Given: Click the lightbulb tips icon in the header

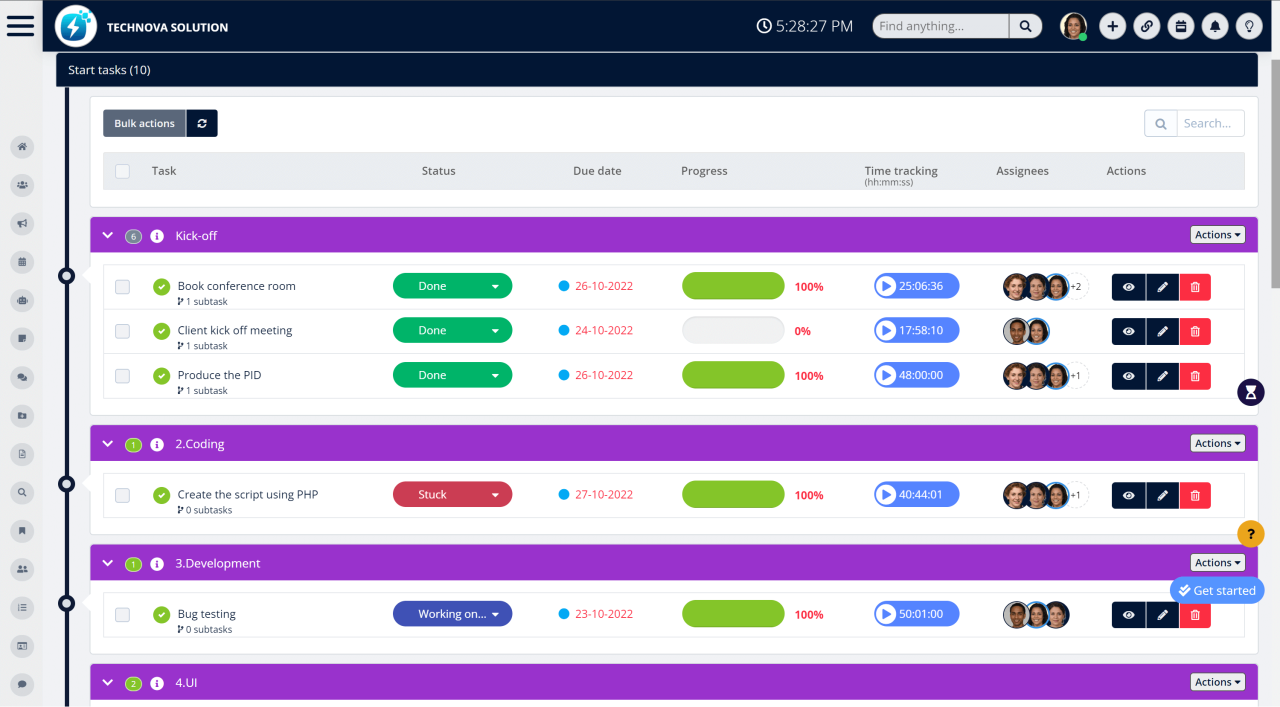Looking at the screenshot, I should pos(1249,26).
